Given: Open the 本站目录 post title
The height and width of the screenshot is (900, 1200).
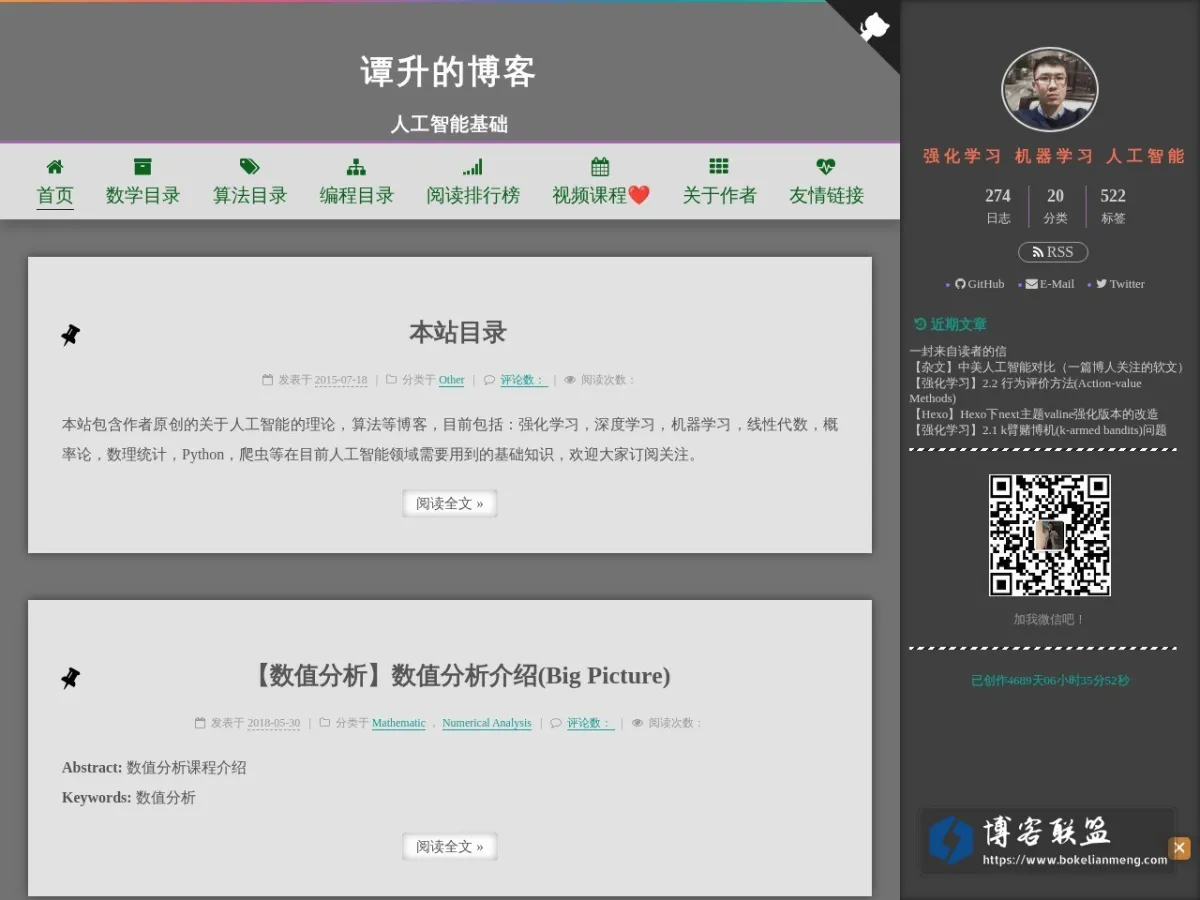Looking at the screenshot, I should [458, 333].
